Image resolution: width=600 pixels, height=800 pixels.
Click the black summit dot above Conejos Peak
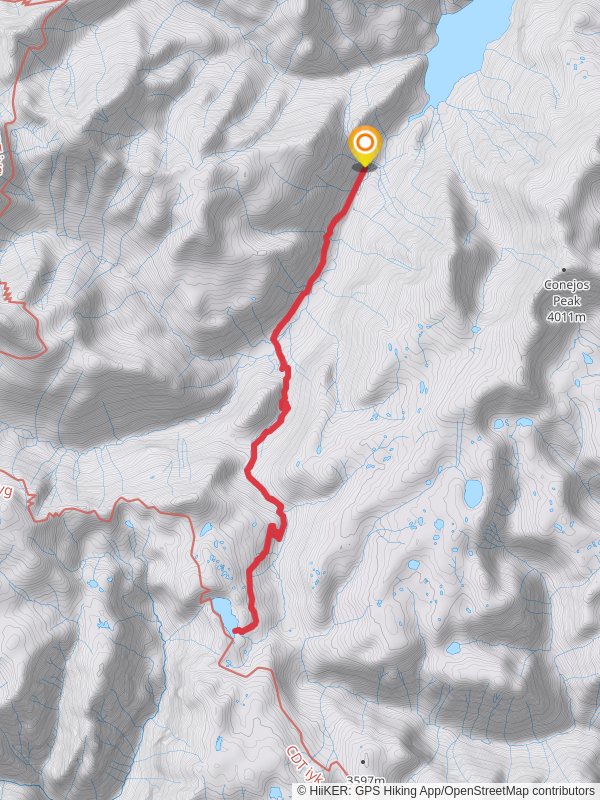click(564, 270)
